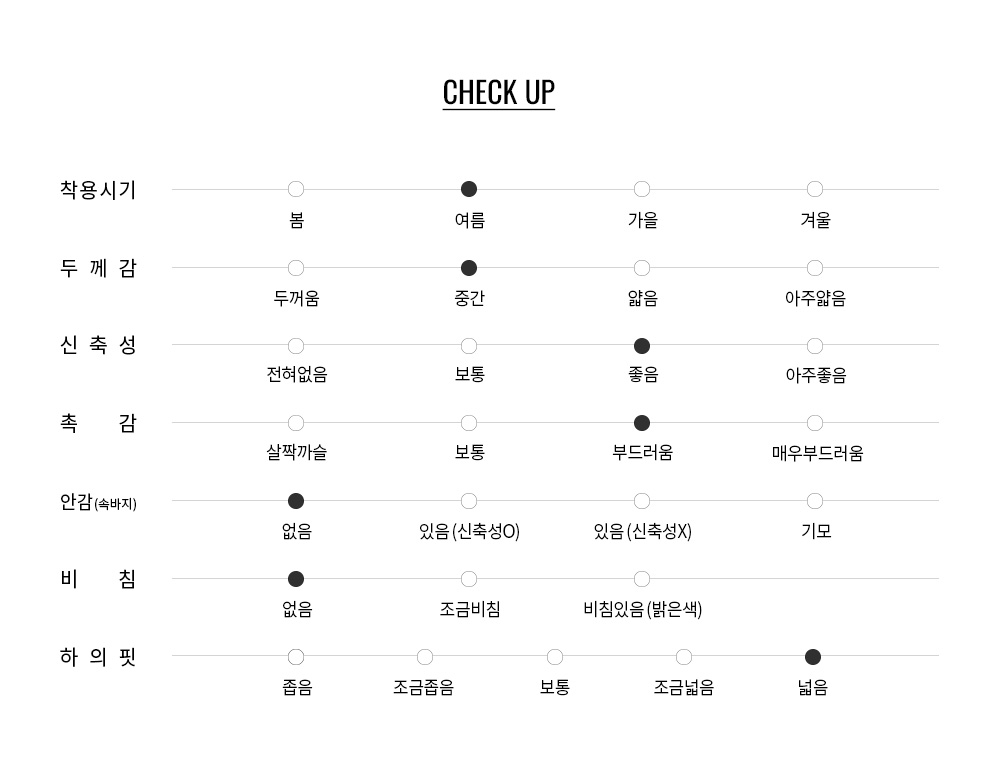Pick the 아주얇음 thickness dot

coord(814,268)
